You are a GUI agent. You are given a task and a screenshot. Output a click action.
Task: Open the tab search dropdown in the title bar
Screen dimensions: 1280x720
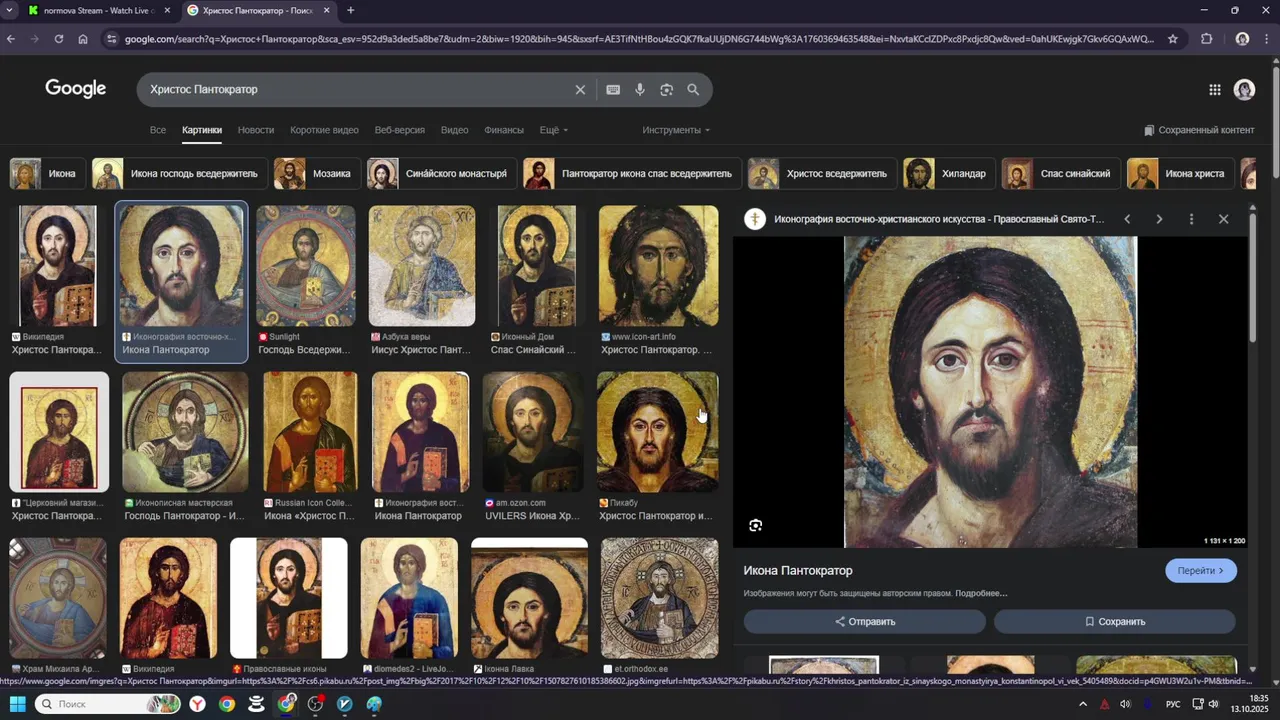[x=11, y=10]
